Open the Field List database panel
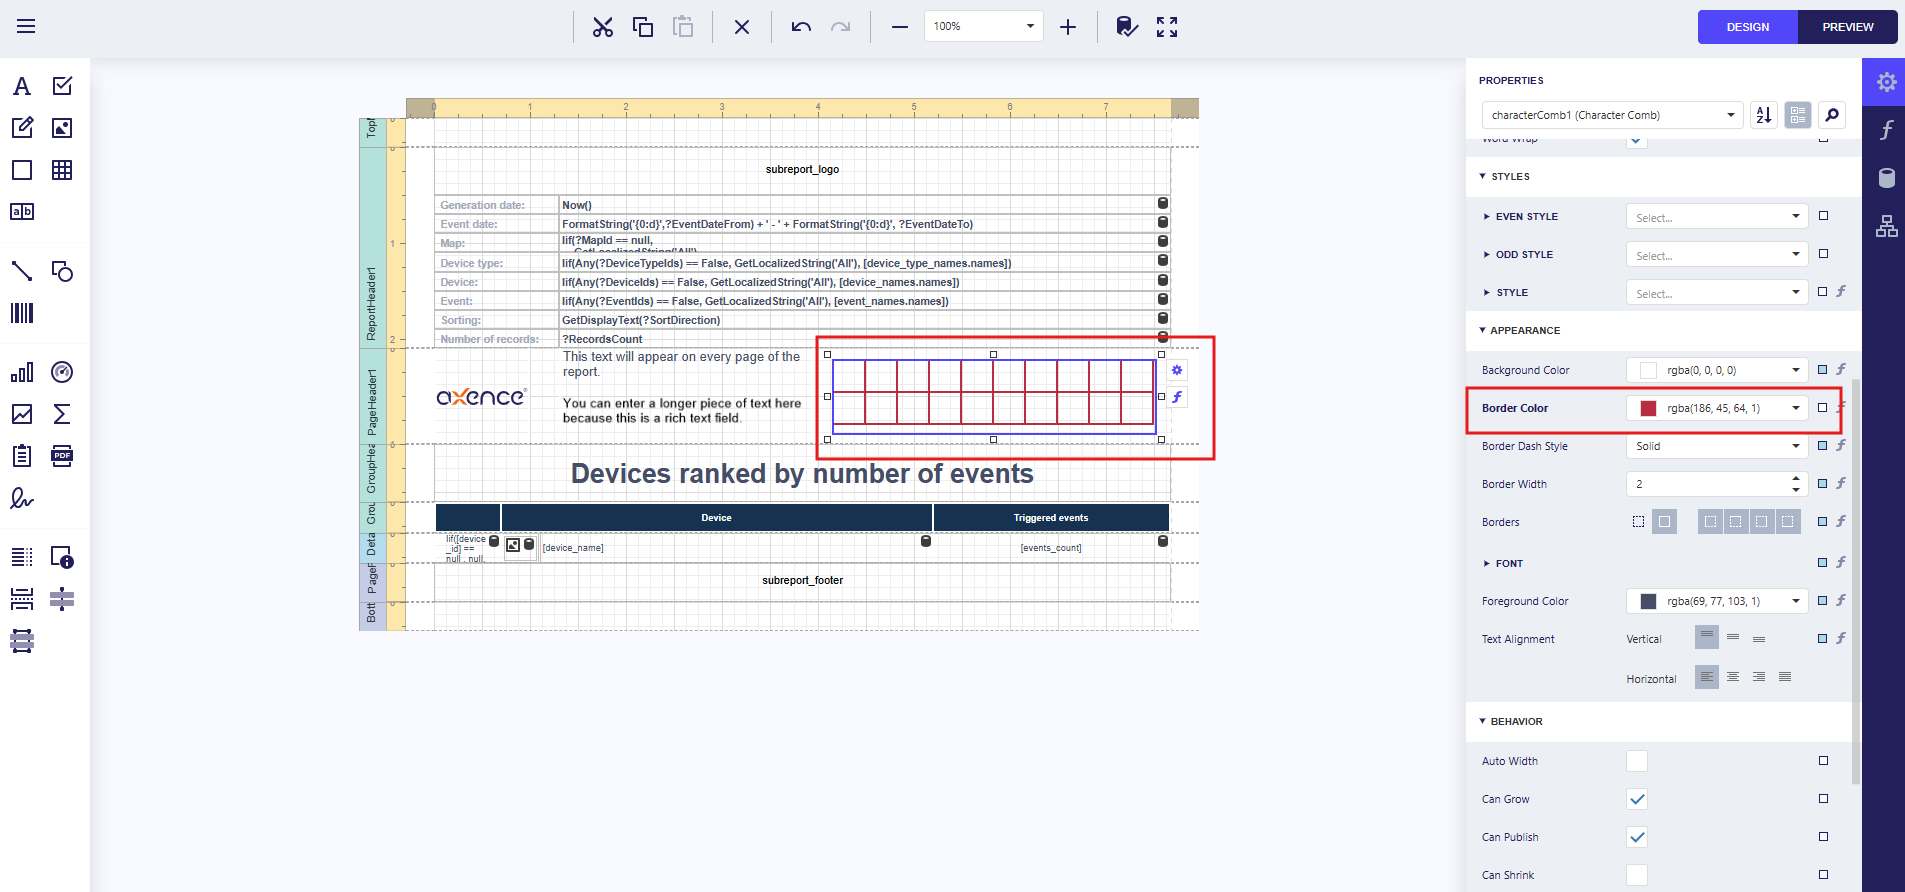This screenshot has height=892, width=1905. (1886, 178)
